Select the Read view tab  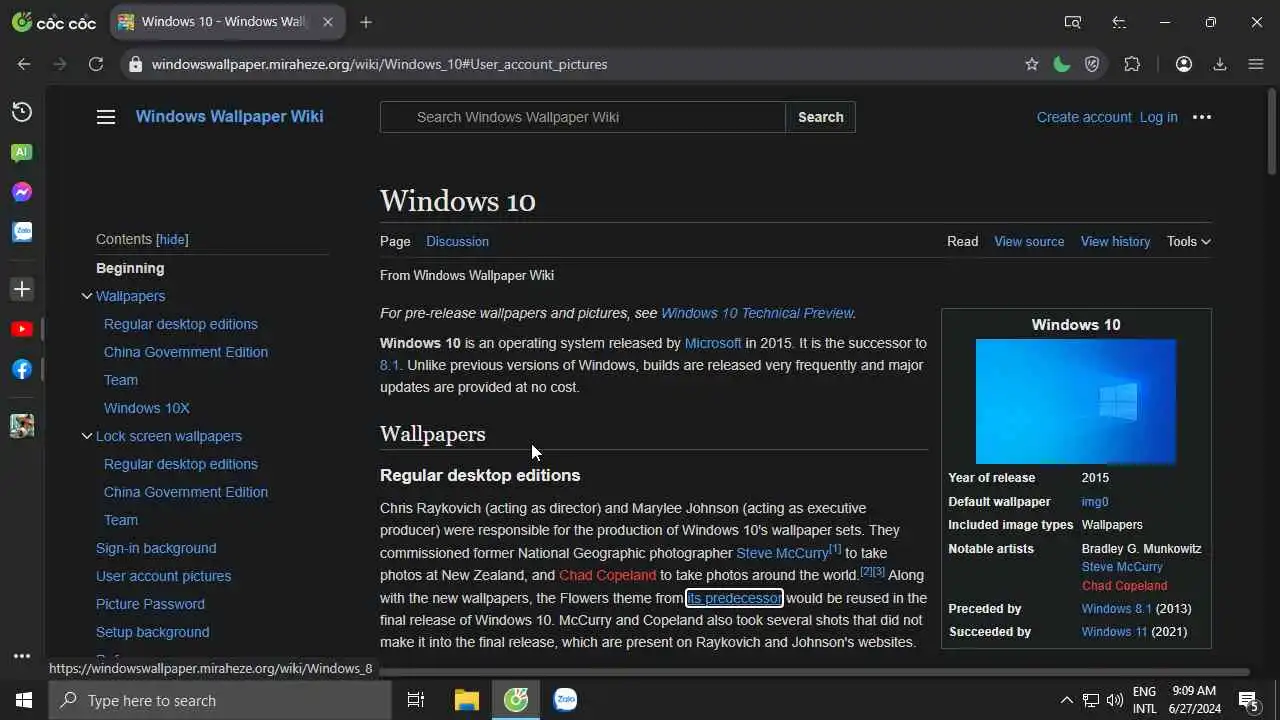tap(963, 241)
